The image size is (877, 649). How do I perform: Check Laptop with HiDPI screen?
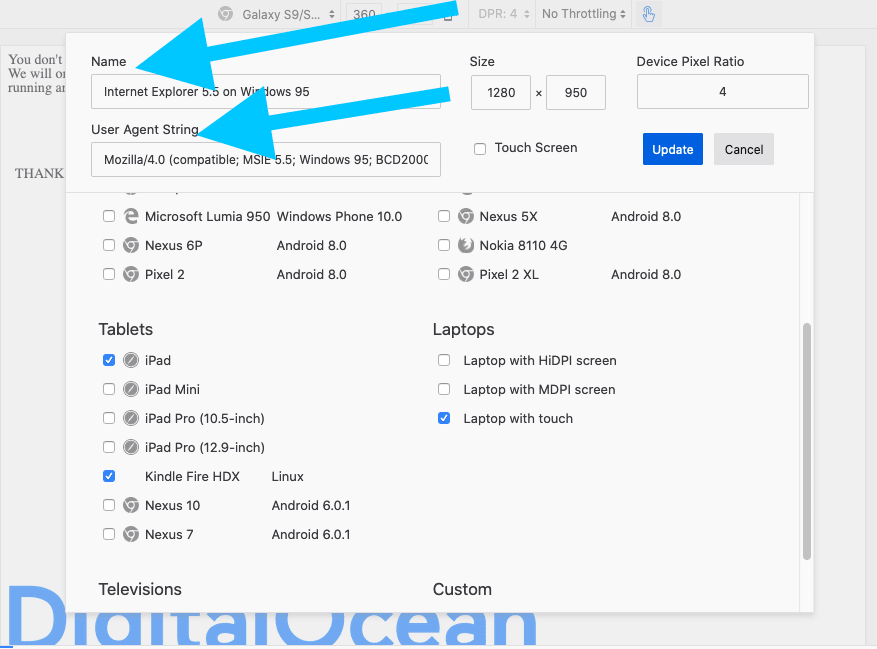(x=444, y=360)
